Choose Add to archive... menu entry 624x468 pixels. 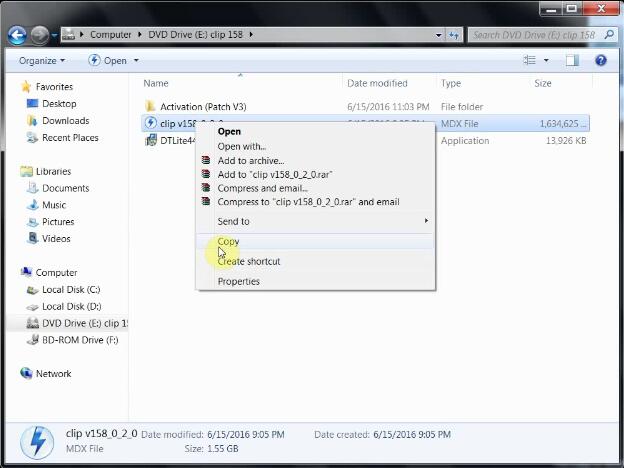[251, 161]
